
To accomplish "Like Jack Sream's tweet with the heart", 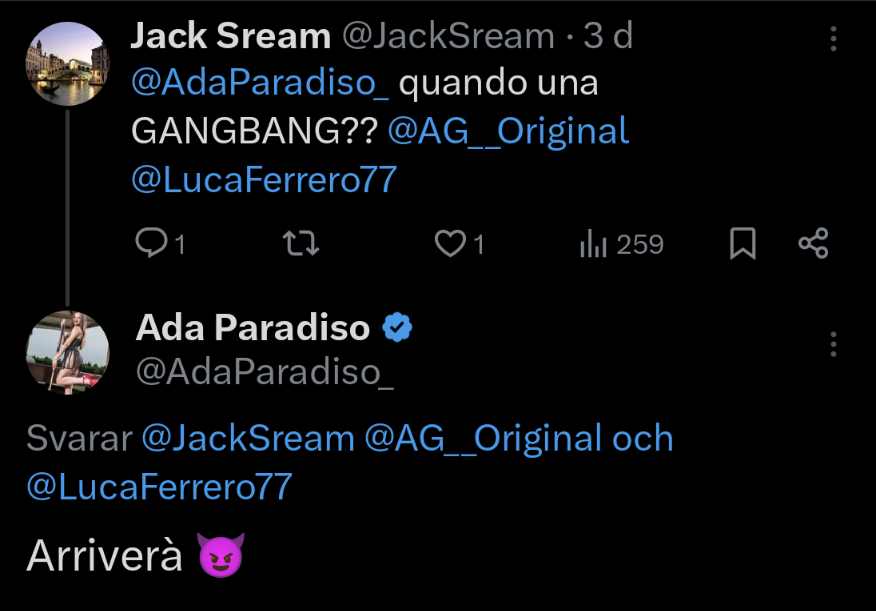I will 450,244.
